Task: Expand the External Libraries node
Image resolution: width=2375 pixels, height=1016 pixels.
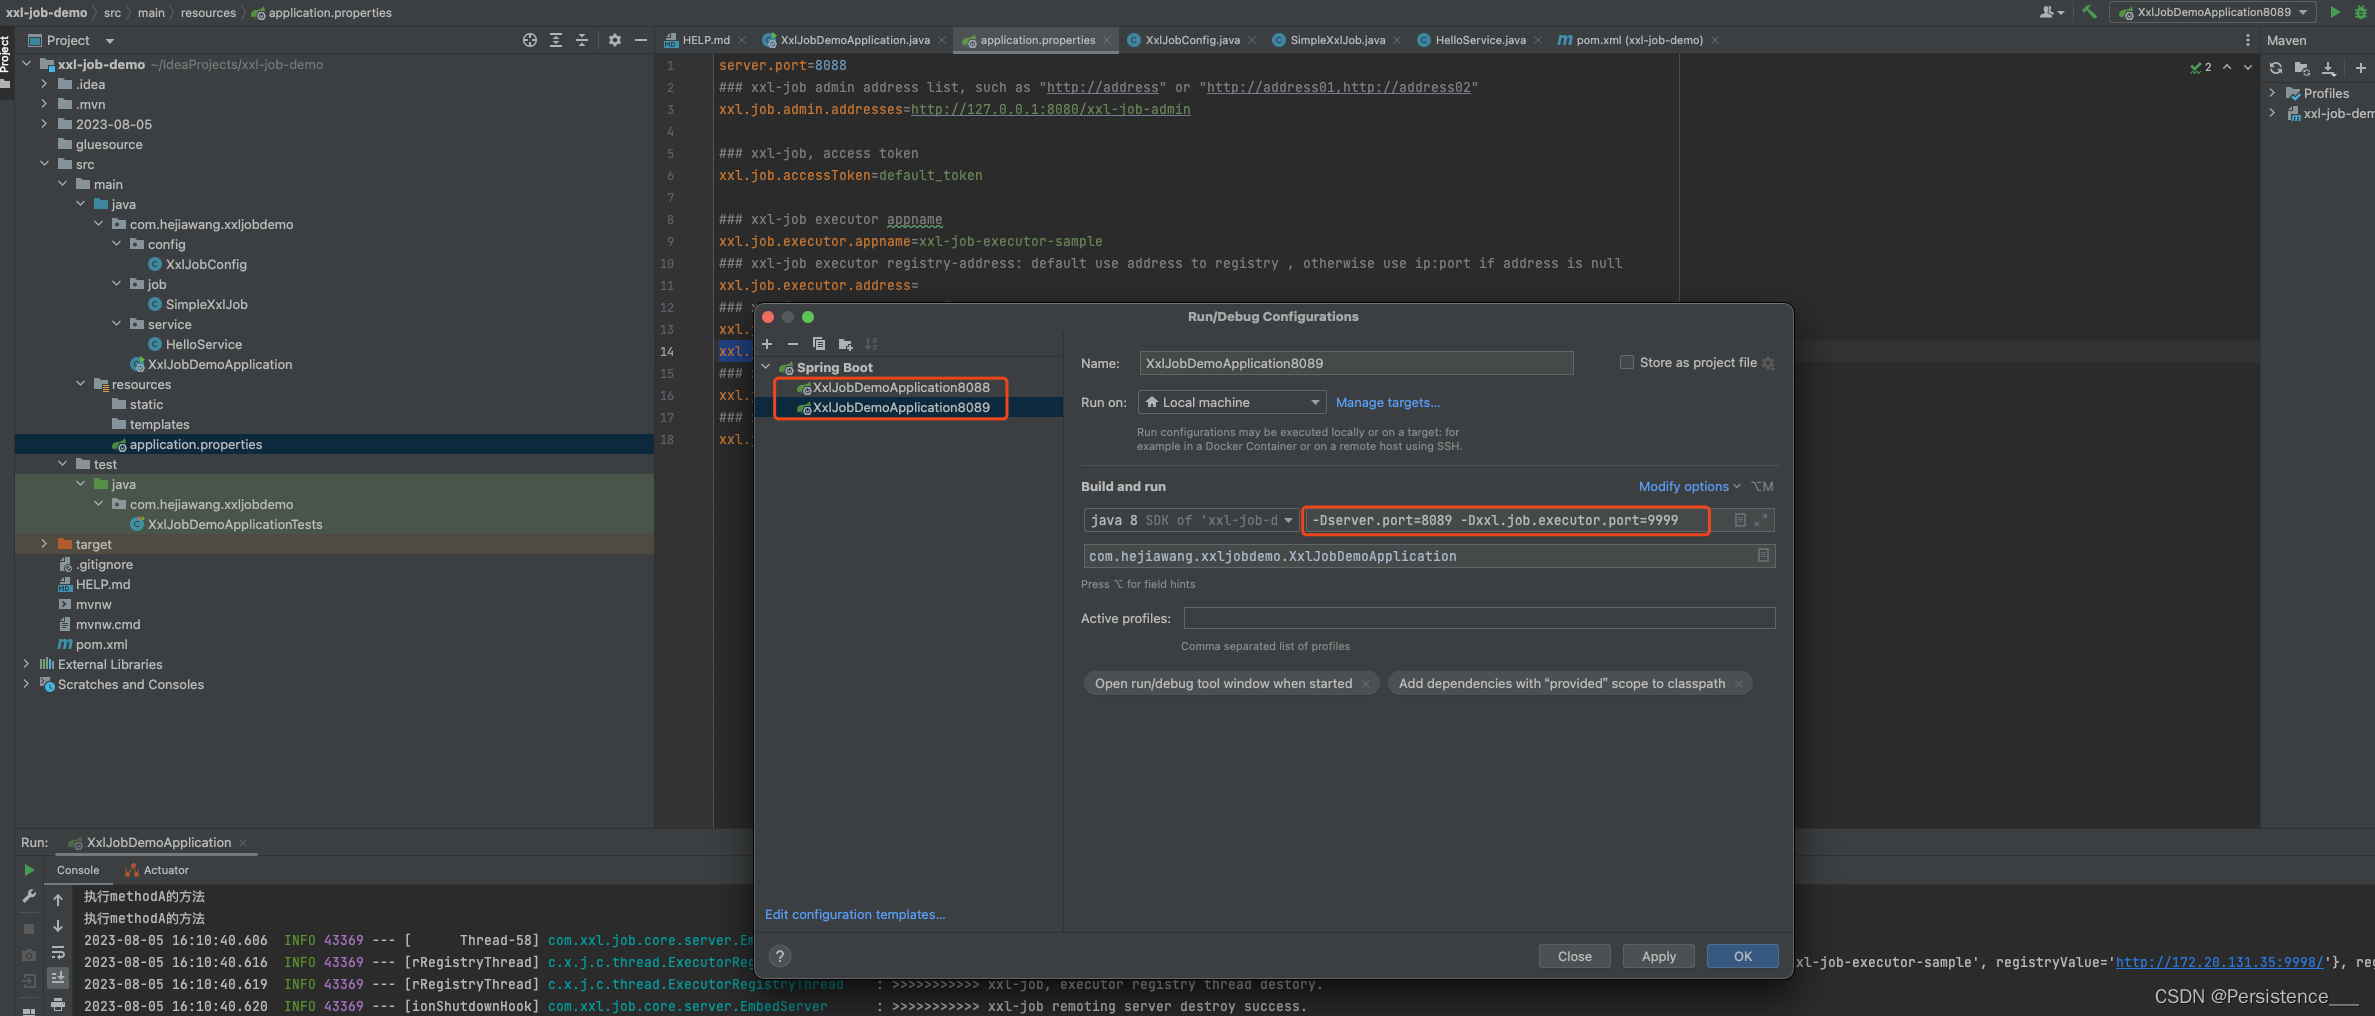Action: (x=26, y=664)
